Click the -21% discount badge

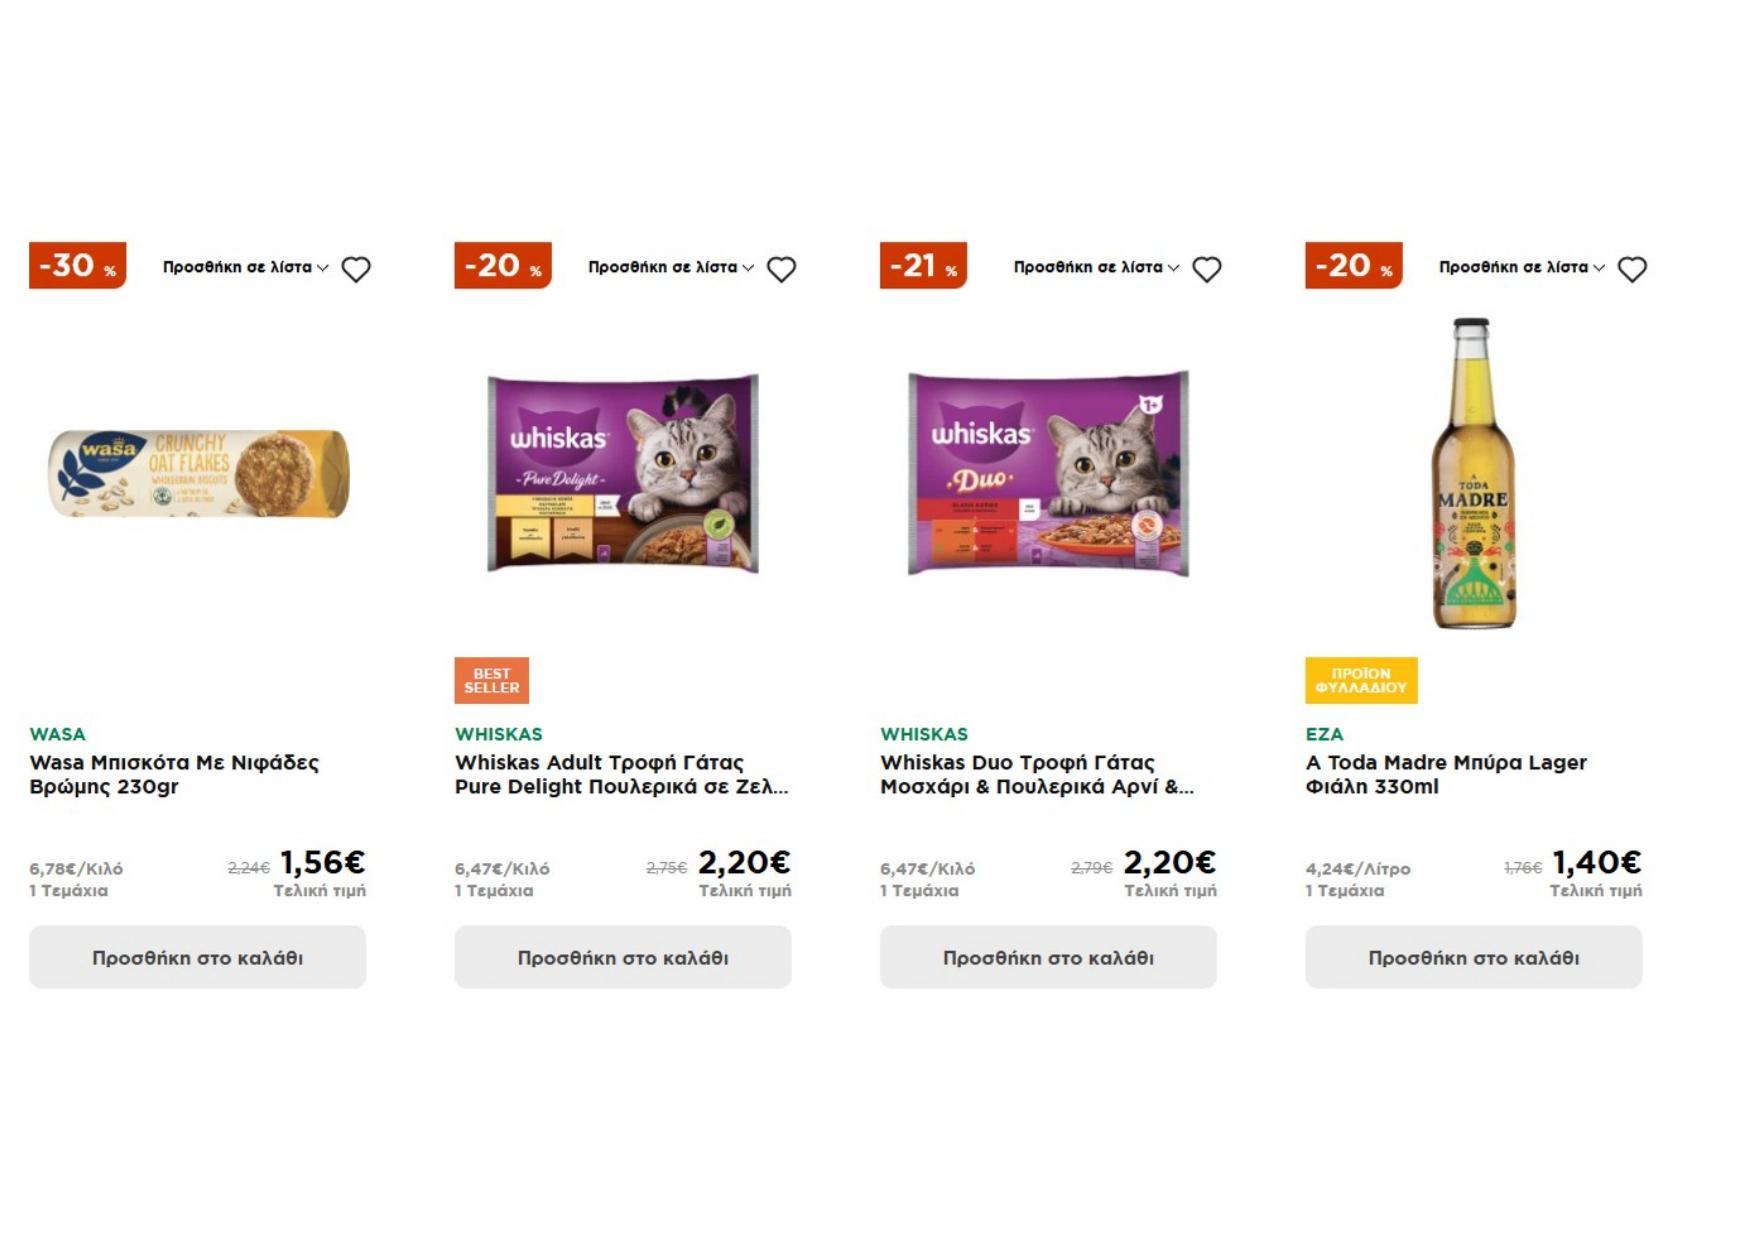point(923,265)
